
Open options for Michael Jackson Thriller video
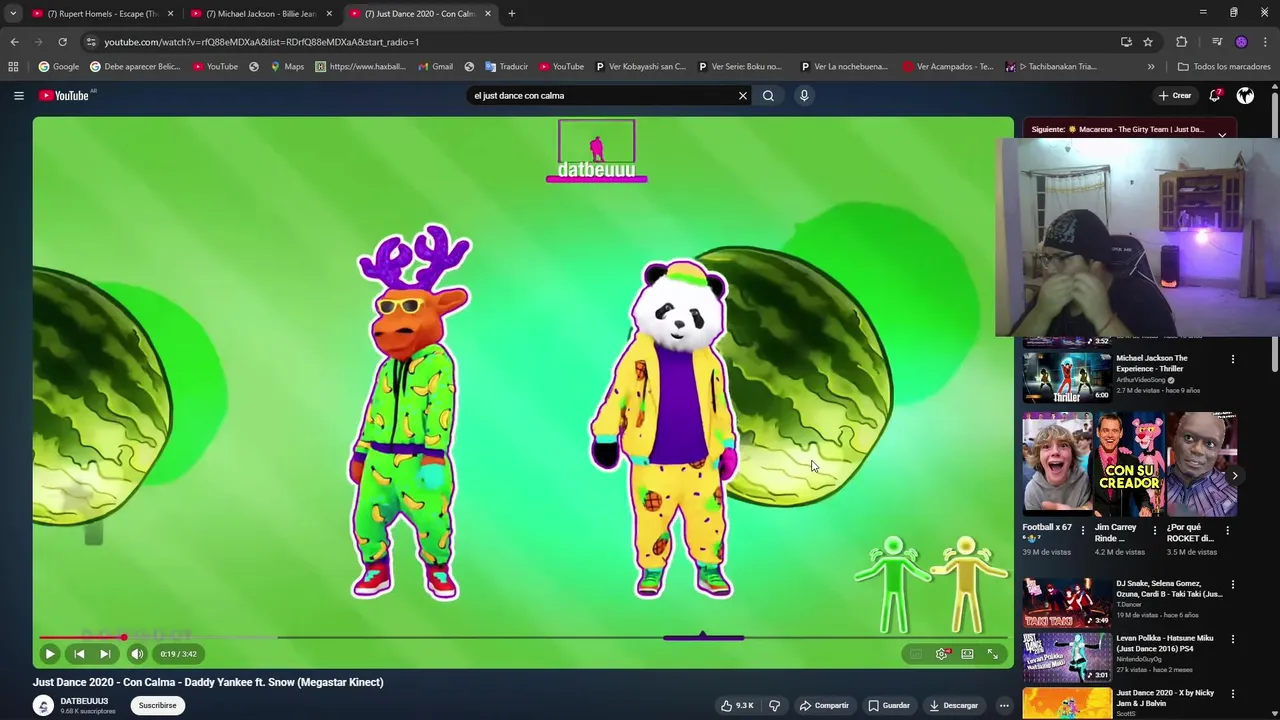pyautogui.click(x=1232, y=359)
